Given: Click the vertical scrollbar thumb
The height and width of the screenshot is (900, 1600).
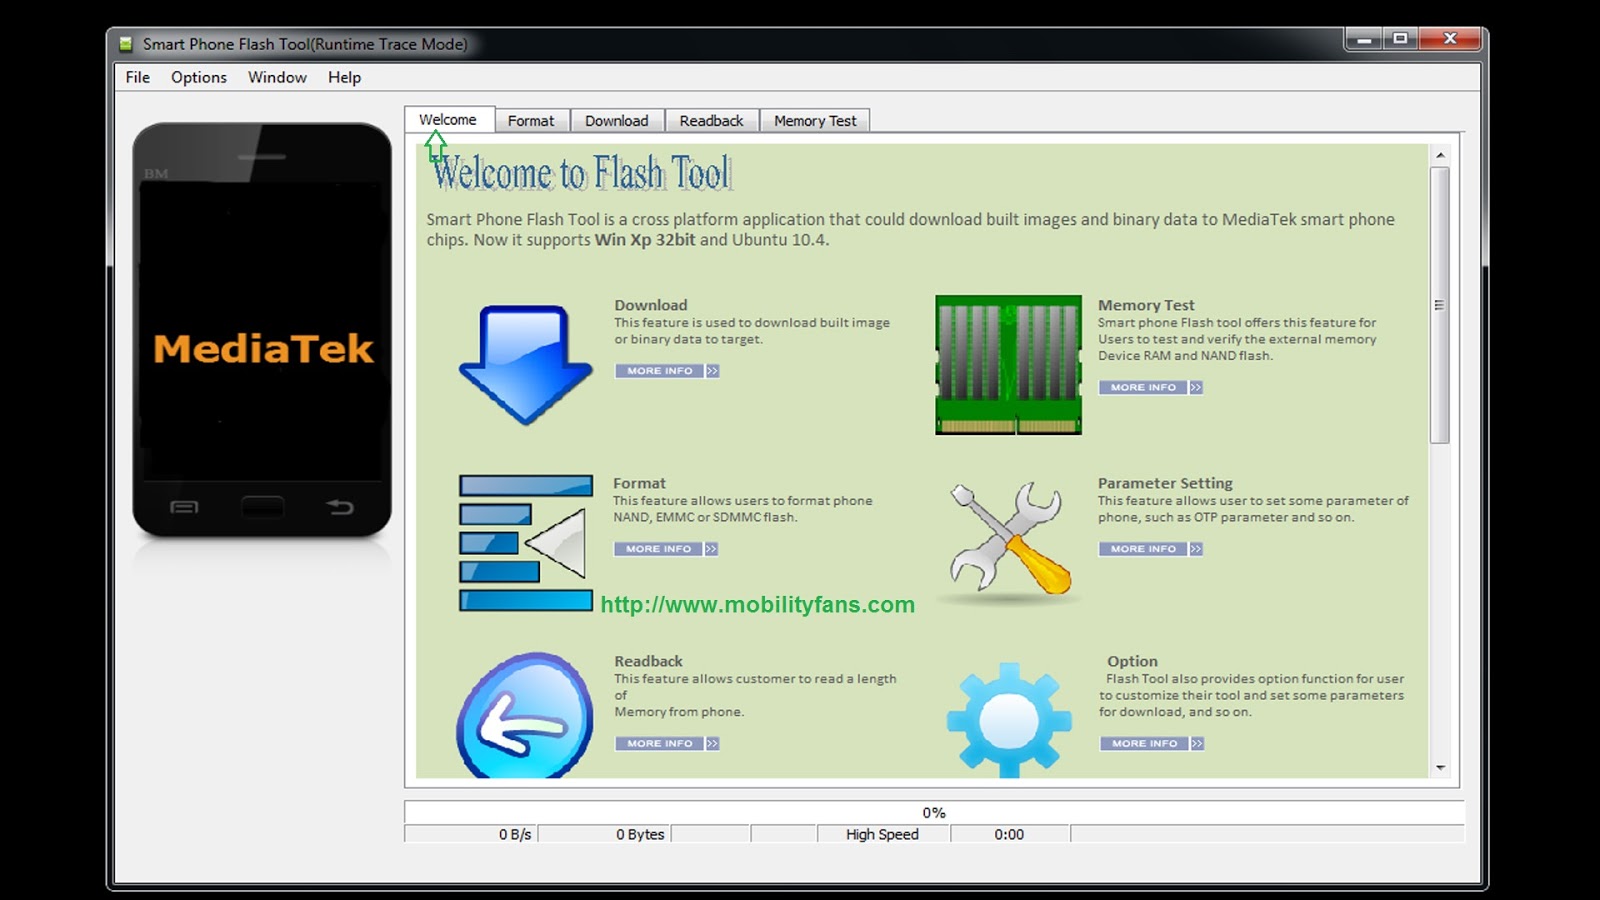Looking at the screenshot, I should 1440,305.
